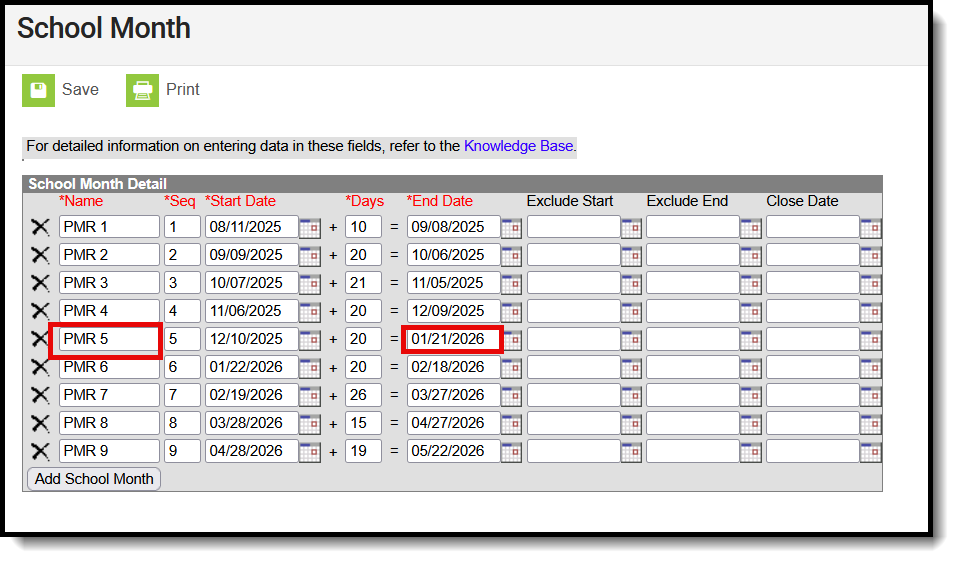Open End Date calendar for PMR 6

tap(511, 368)
